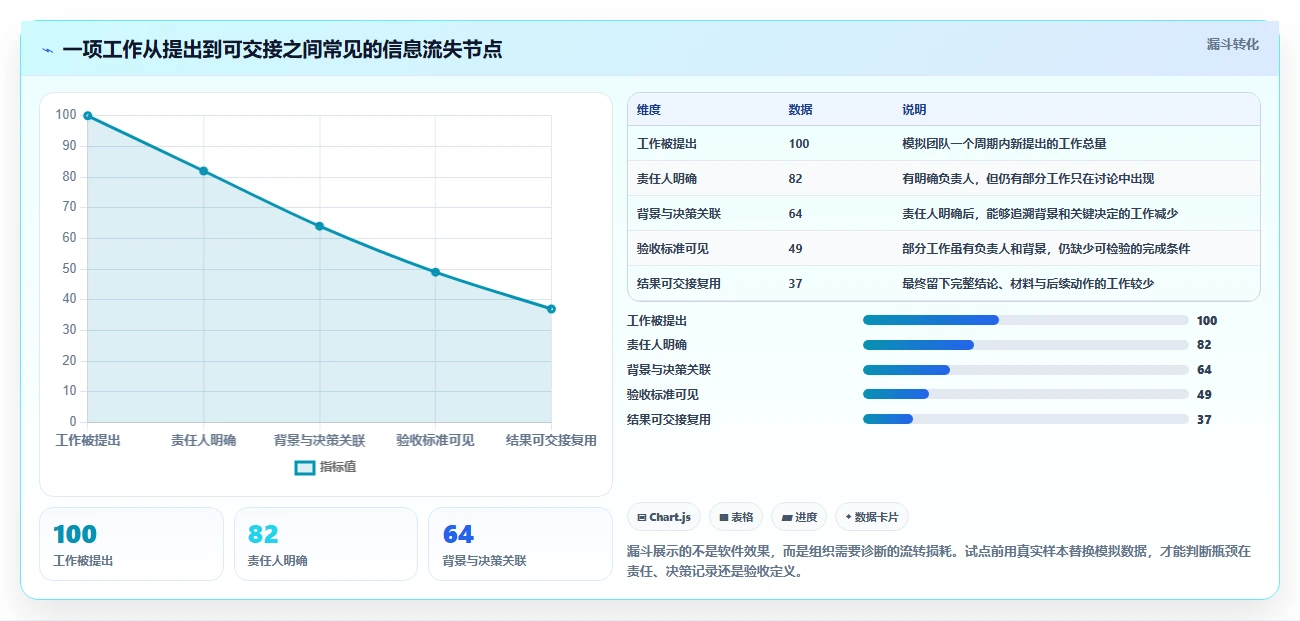Select the 责任人明确 table row cell
The image size is (1300, 621).
[x=667, y=179]
